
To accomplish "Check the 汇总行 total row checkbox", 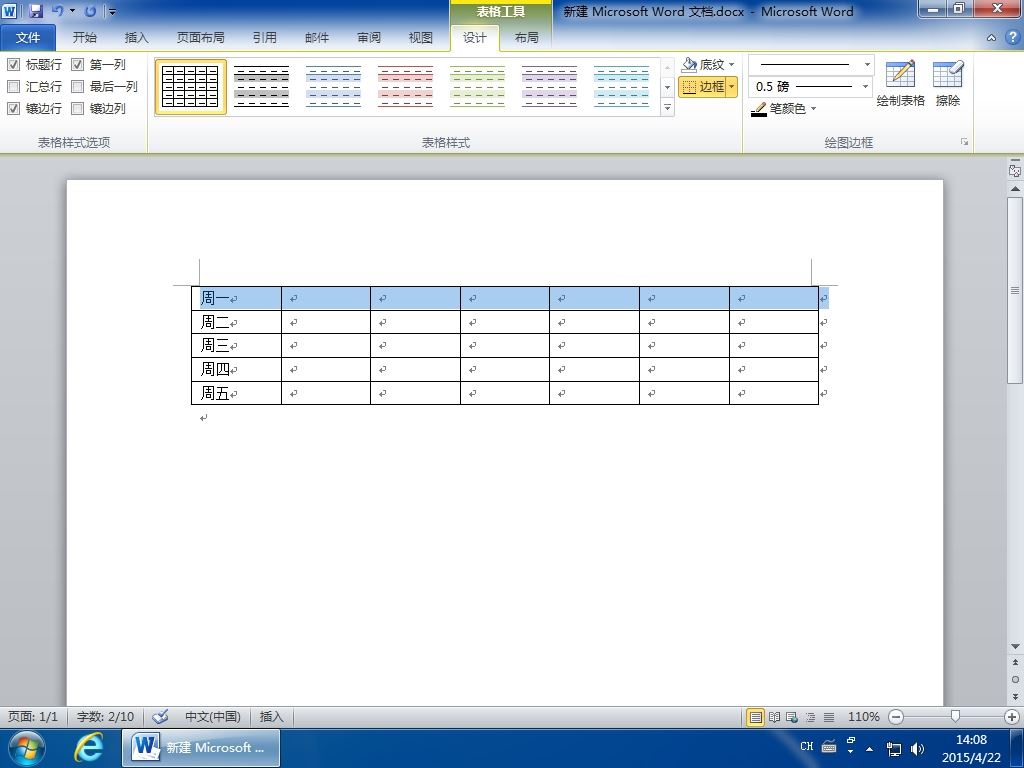I will coord(13,86).
